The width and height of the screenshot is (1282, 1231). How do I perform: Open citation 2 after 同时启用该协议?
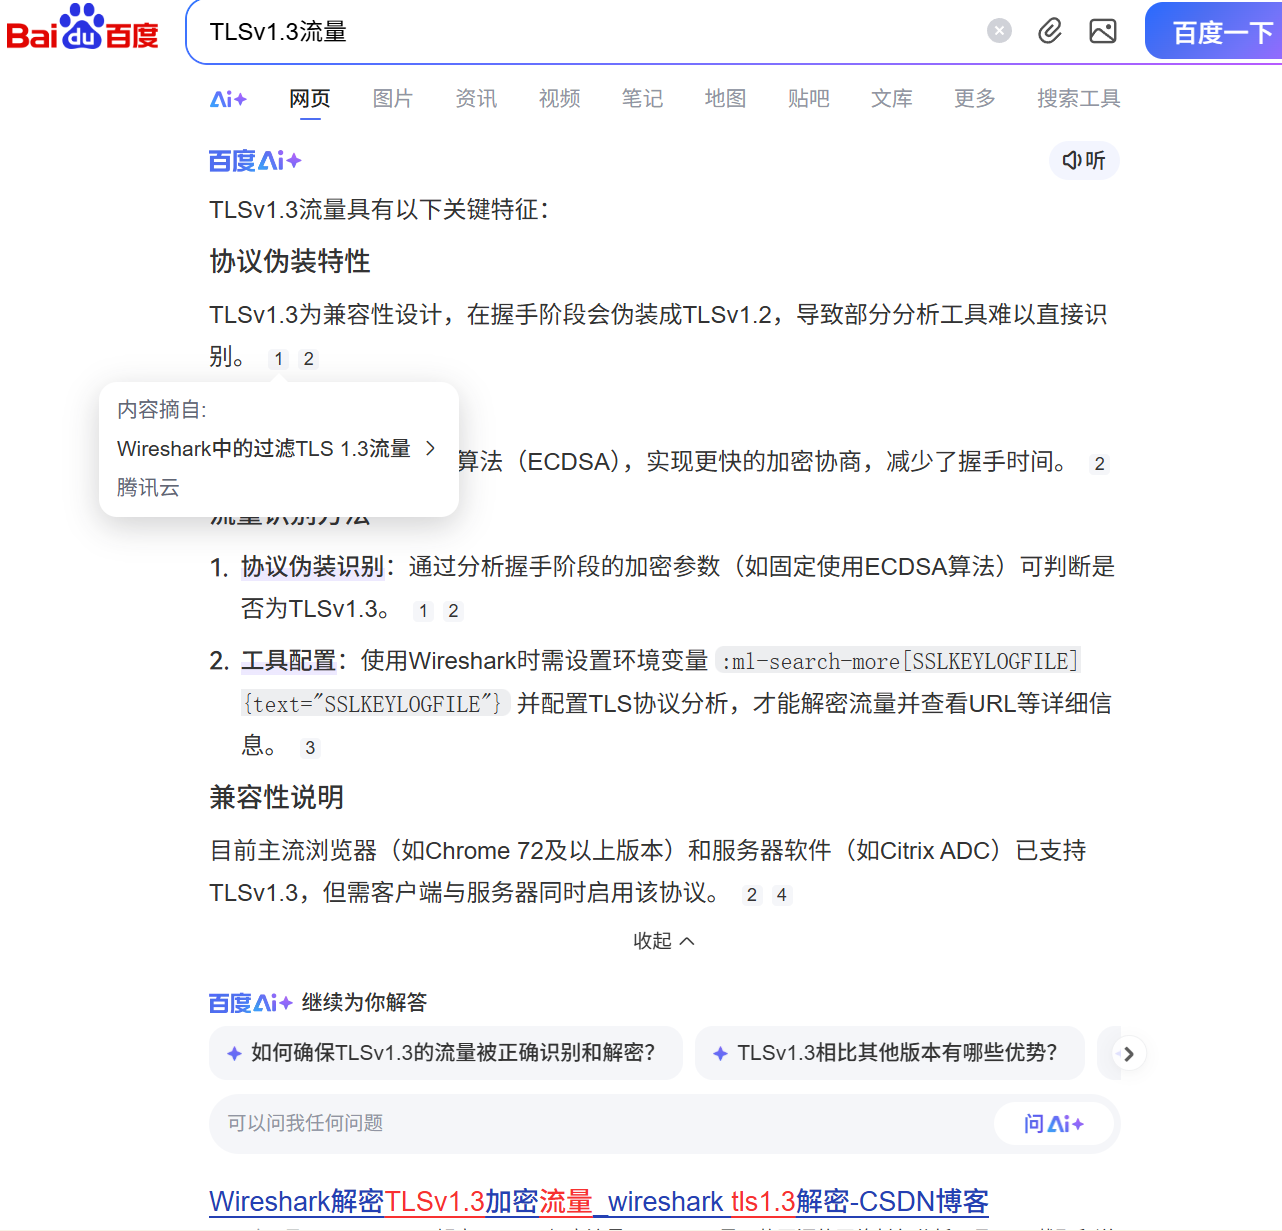point(752,895)
